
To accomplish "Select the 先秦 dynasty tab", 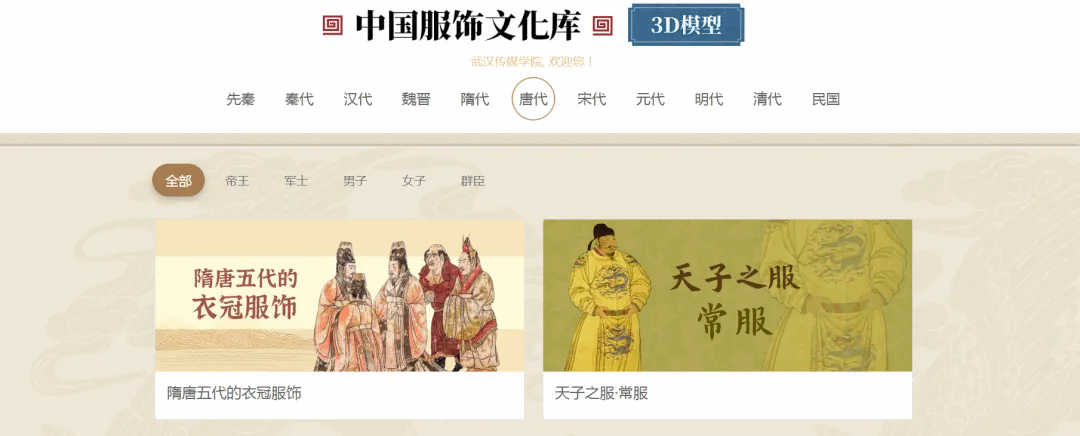I will pos(240,99).
